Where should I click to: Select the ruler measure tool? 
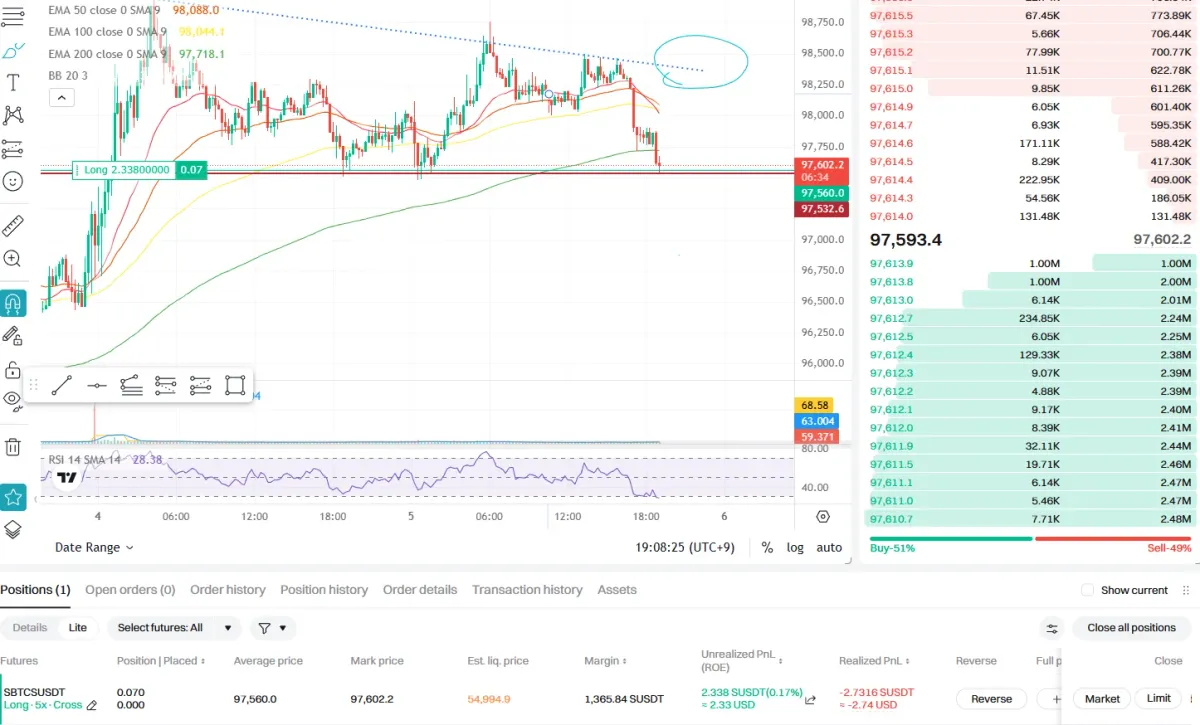(x=13, y=225)
